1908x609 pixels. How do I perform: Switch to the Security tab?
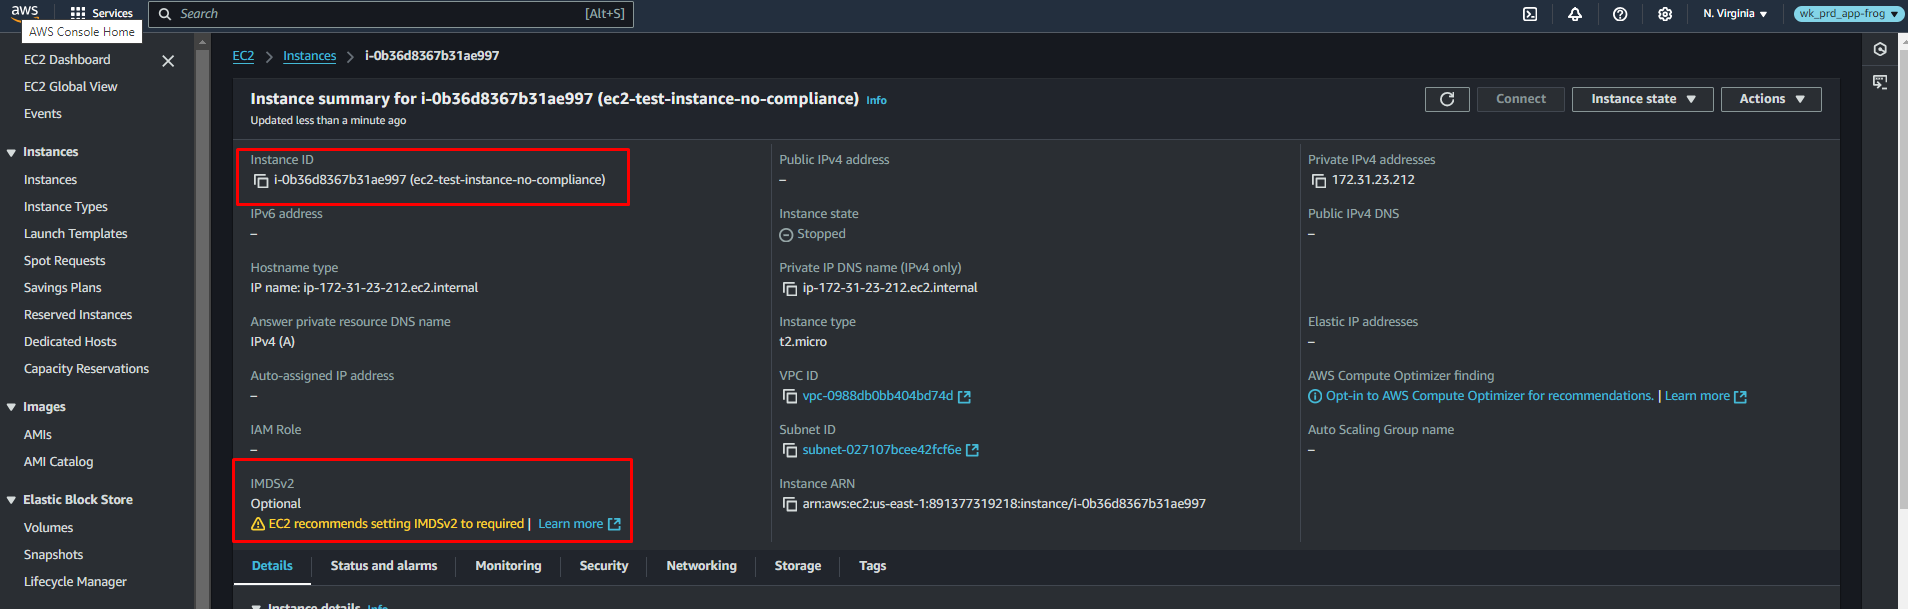[x=603, y=566]
